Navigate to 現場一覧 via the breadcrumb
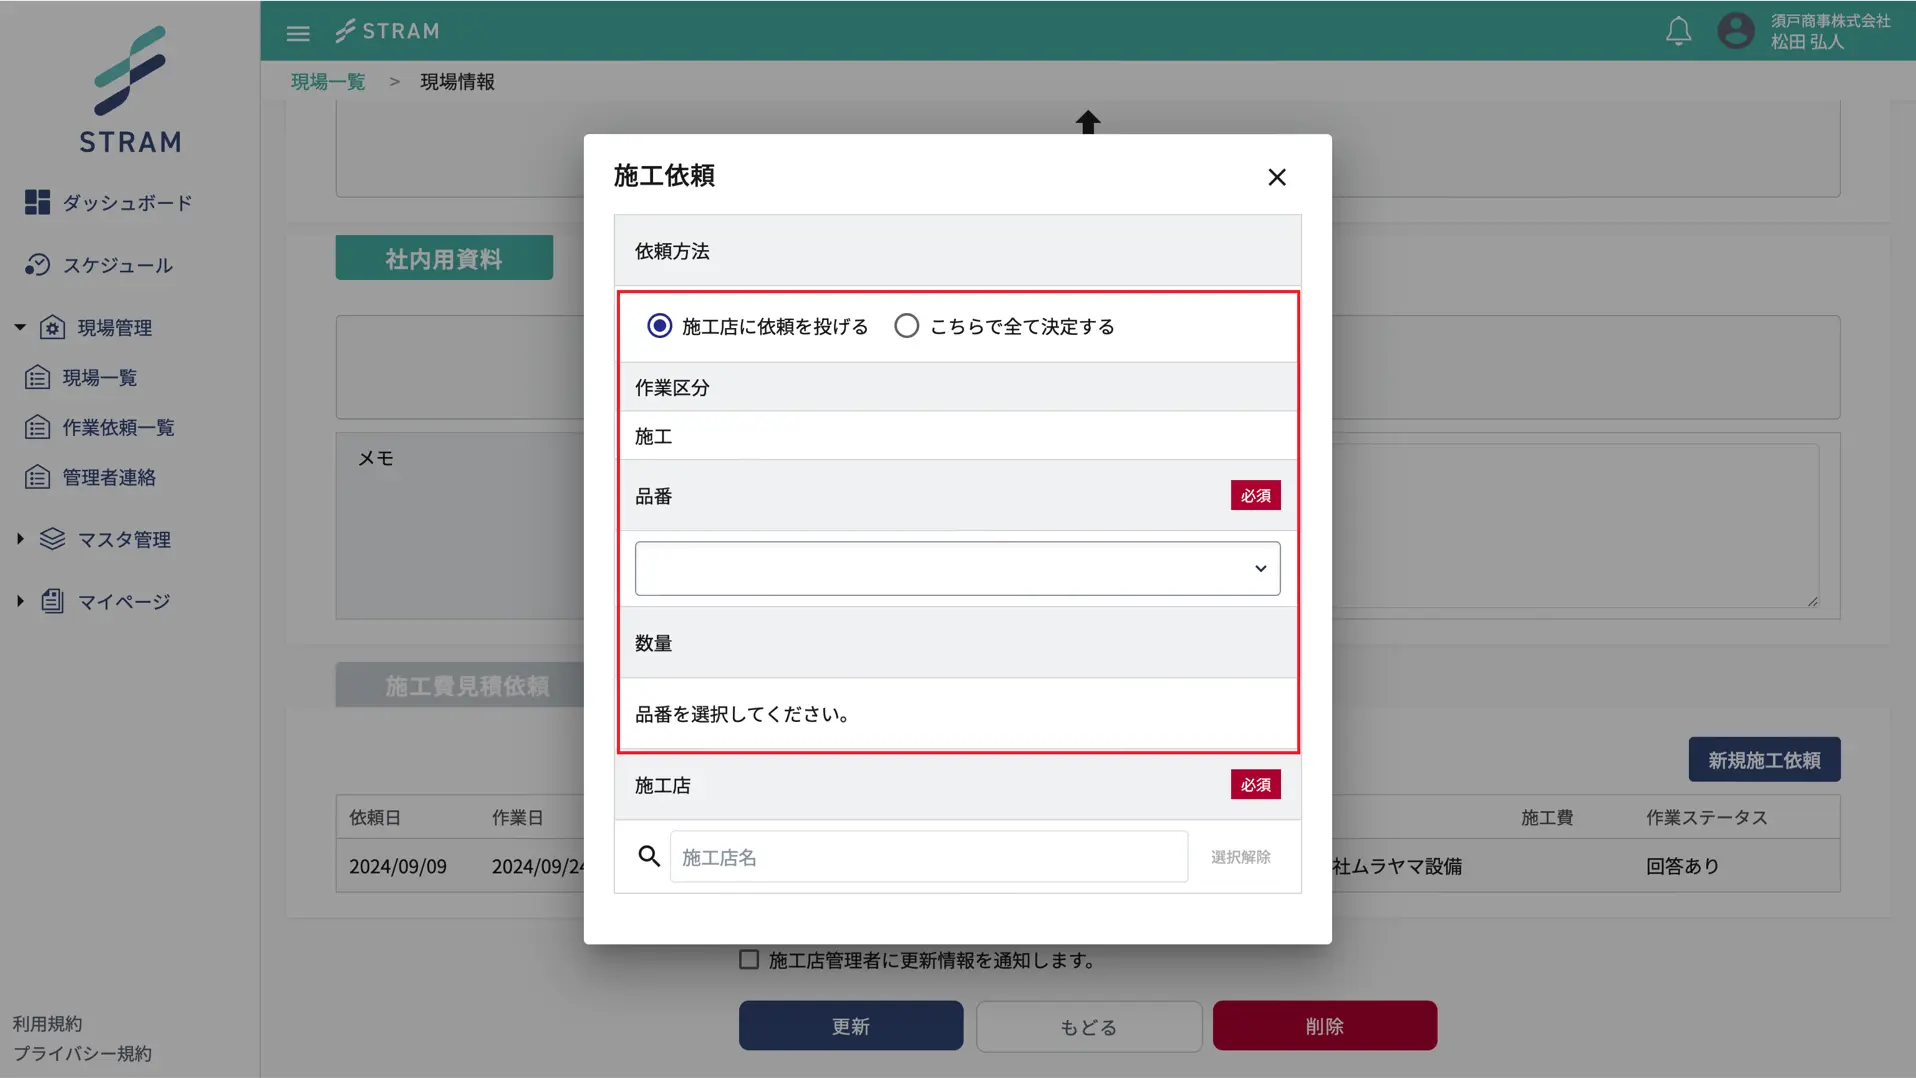 click(x=327, y=81)
